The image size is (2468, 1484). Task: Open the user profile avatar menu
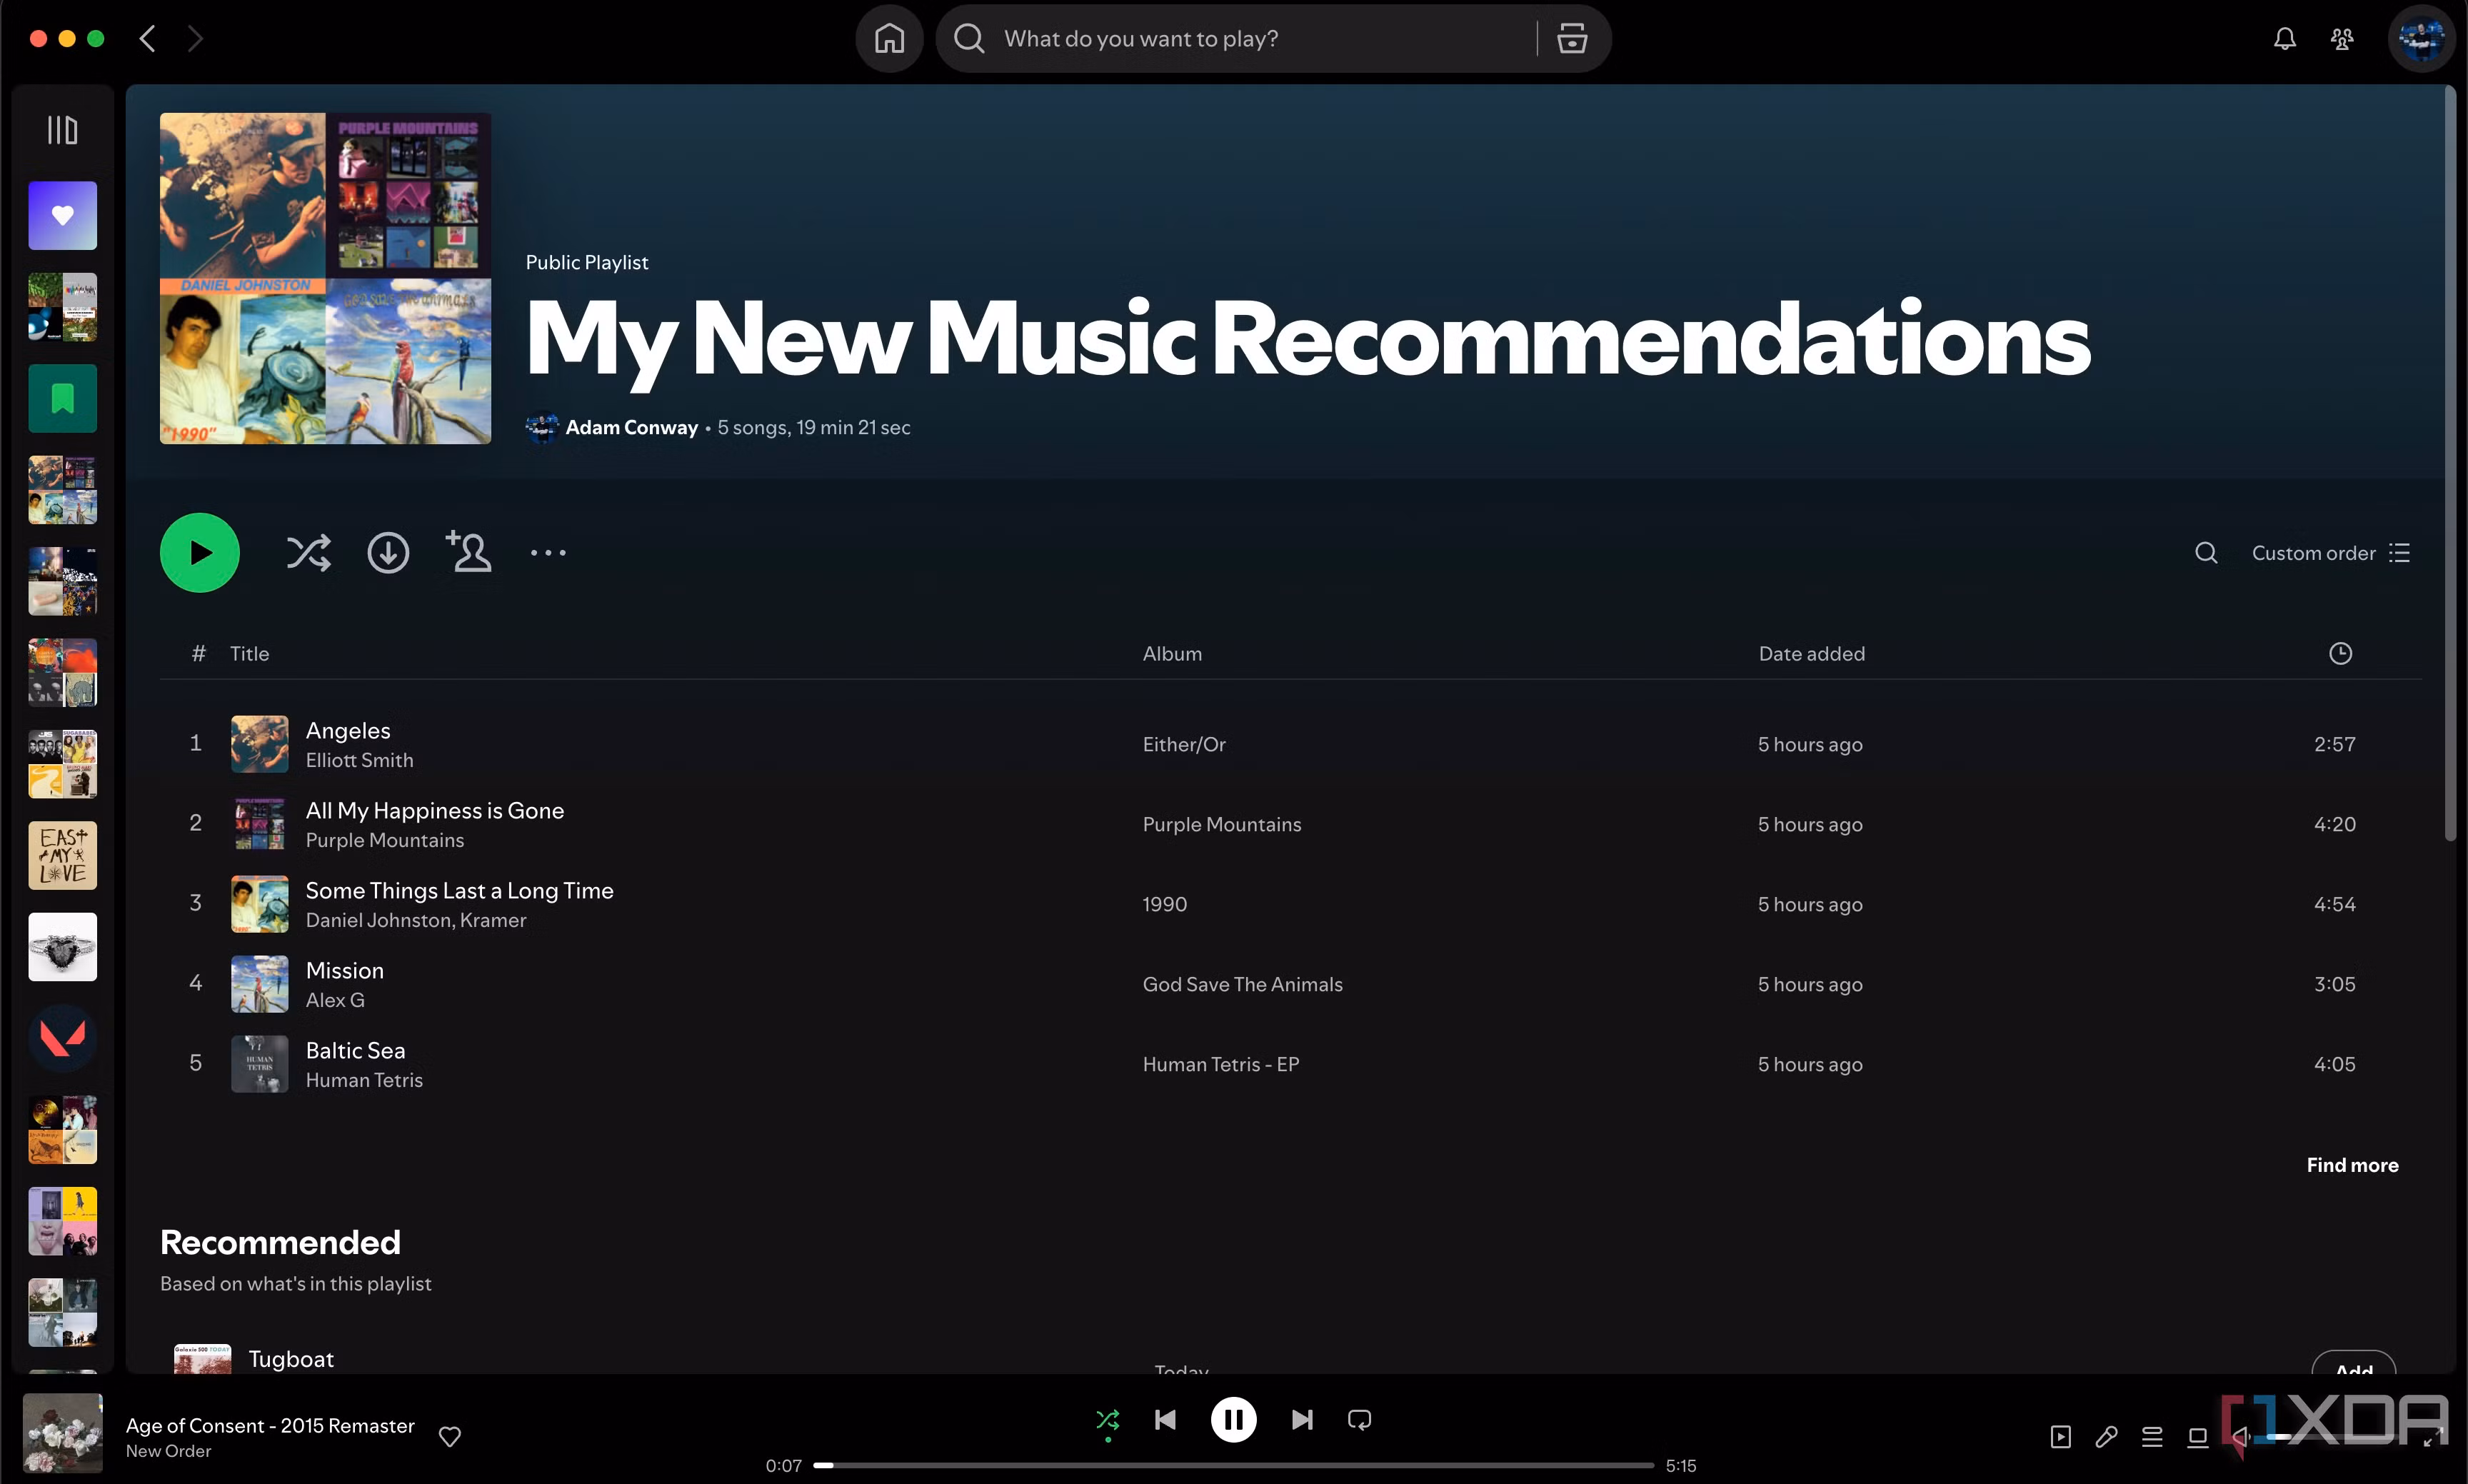2421,39
